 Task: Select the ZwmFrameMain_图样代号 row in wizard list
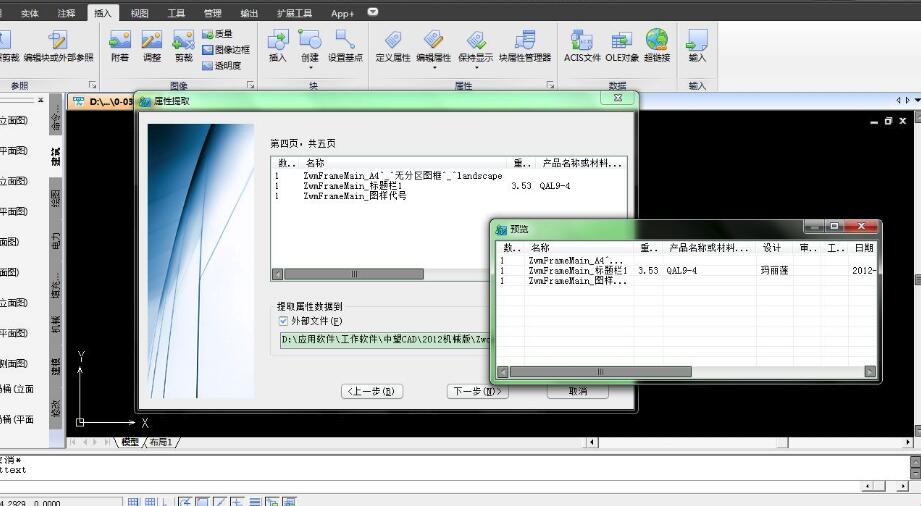(355, 196)
